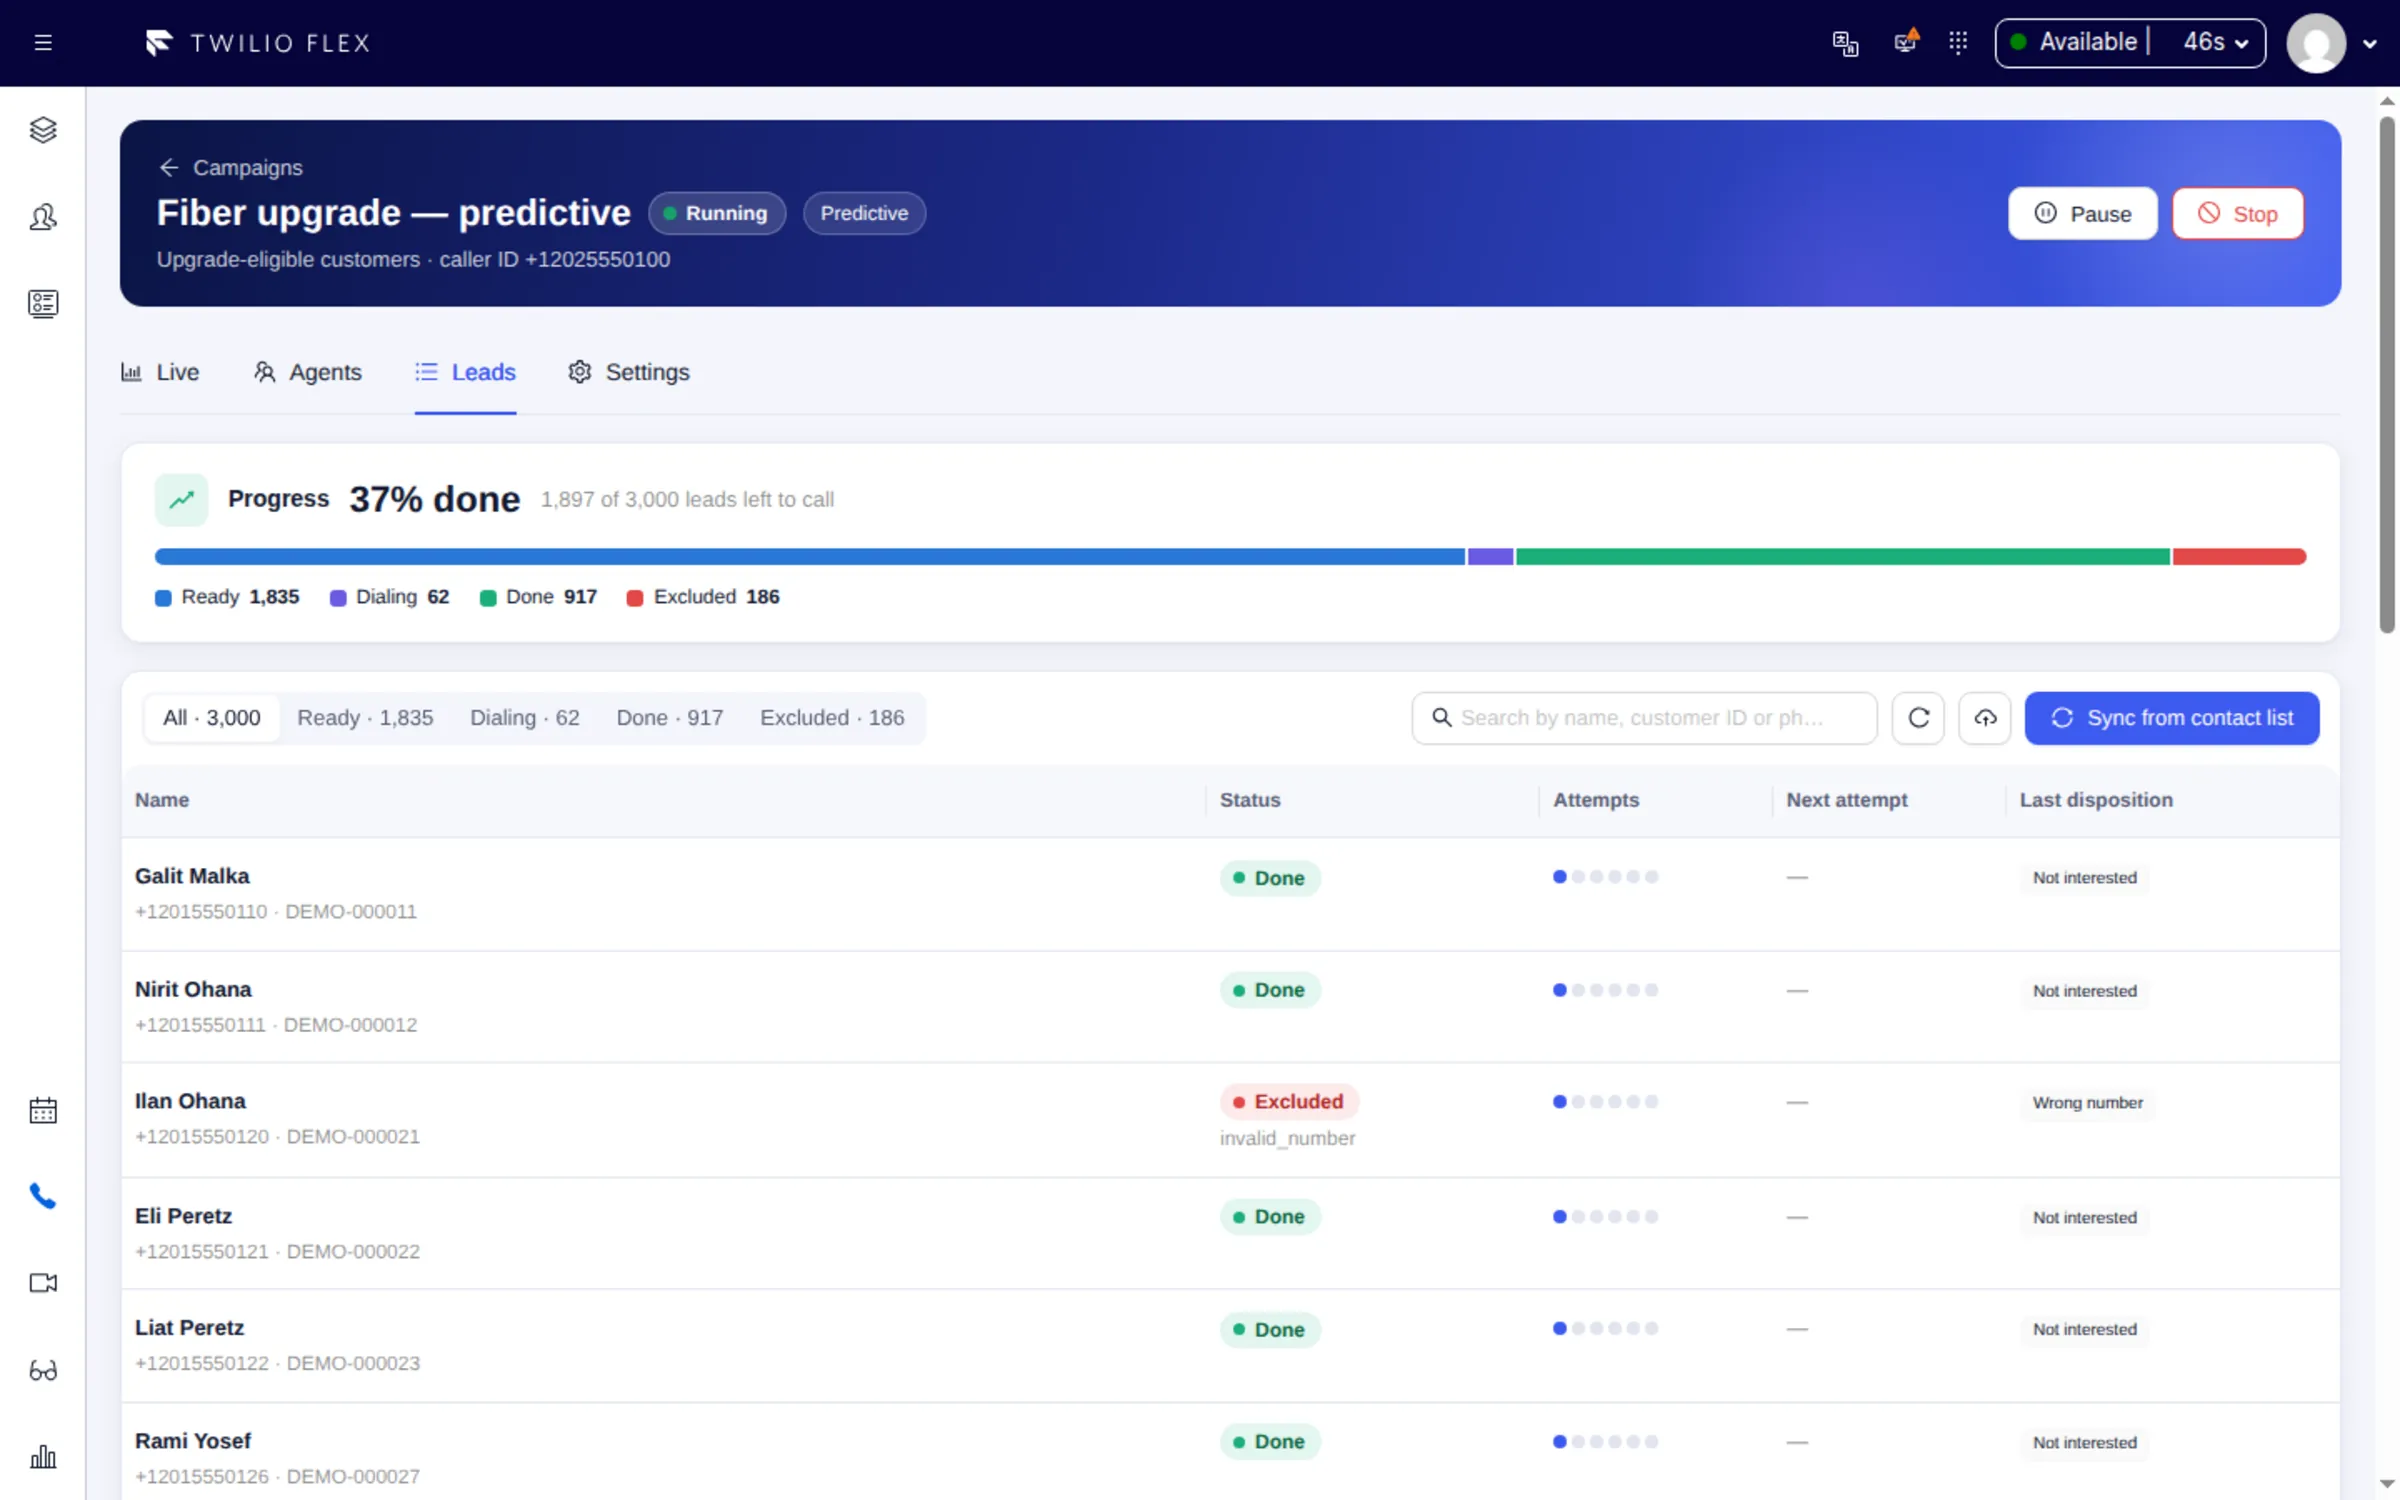Click the Wrong number disposition tag

point(2087,1102)
